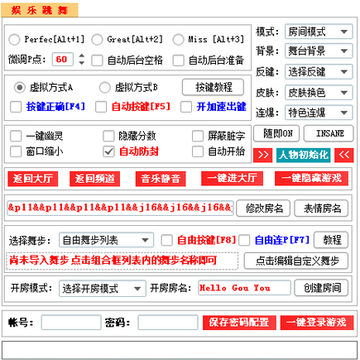Image resolution: width=360 pixels, height=360 pixels.
Task: Open the 选择开房模式 dropdown
Action: point(103,288)
